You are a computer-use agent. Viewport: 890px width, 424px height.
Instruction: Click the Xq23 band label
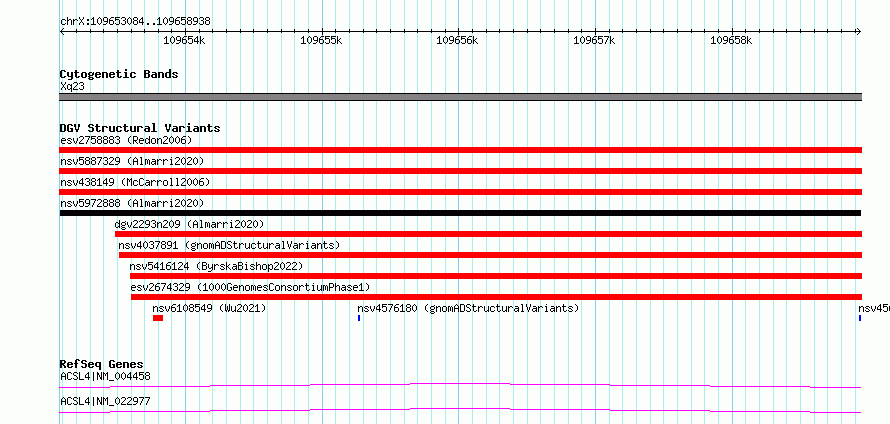click(x=72, y=87)
